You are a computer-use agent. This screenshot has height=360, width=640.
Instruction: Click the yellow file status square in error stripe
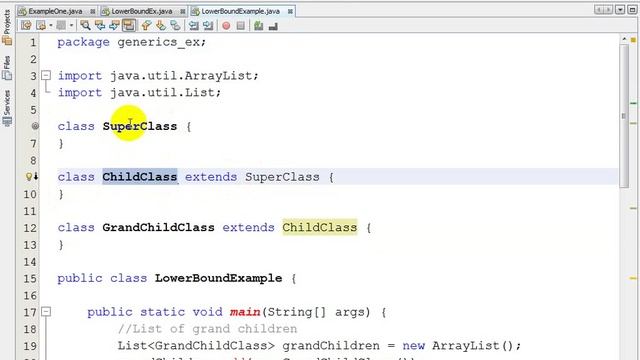tap(633, 40)
